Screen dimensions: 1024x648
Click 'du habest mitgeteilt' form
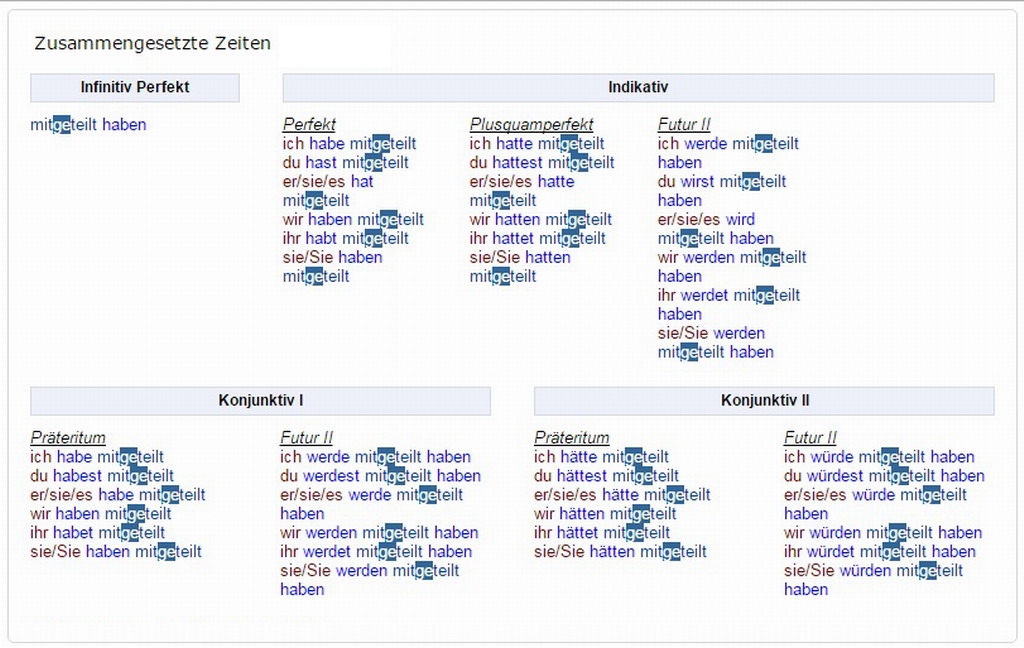[x=102, y=476]
